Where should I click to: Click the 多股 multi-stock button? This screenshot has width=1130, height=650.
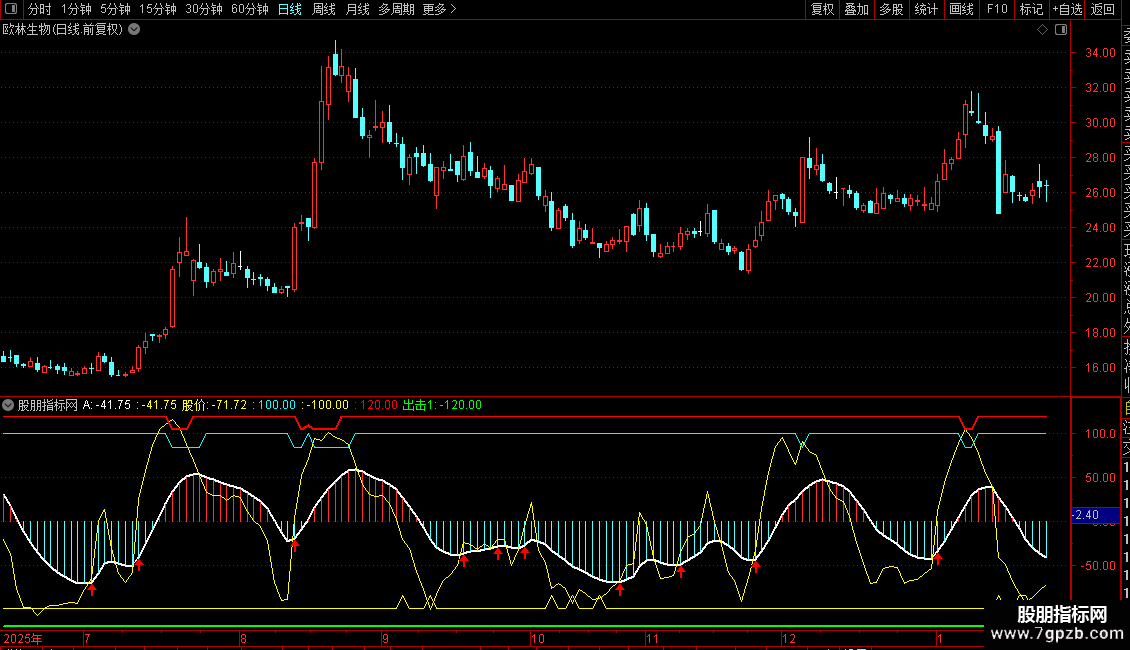click(891, 10)
